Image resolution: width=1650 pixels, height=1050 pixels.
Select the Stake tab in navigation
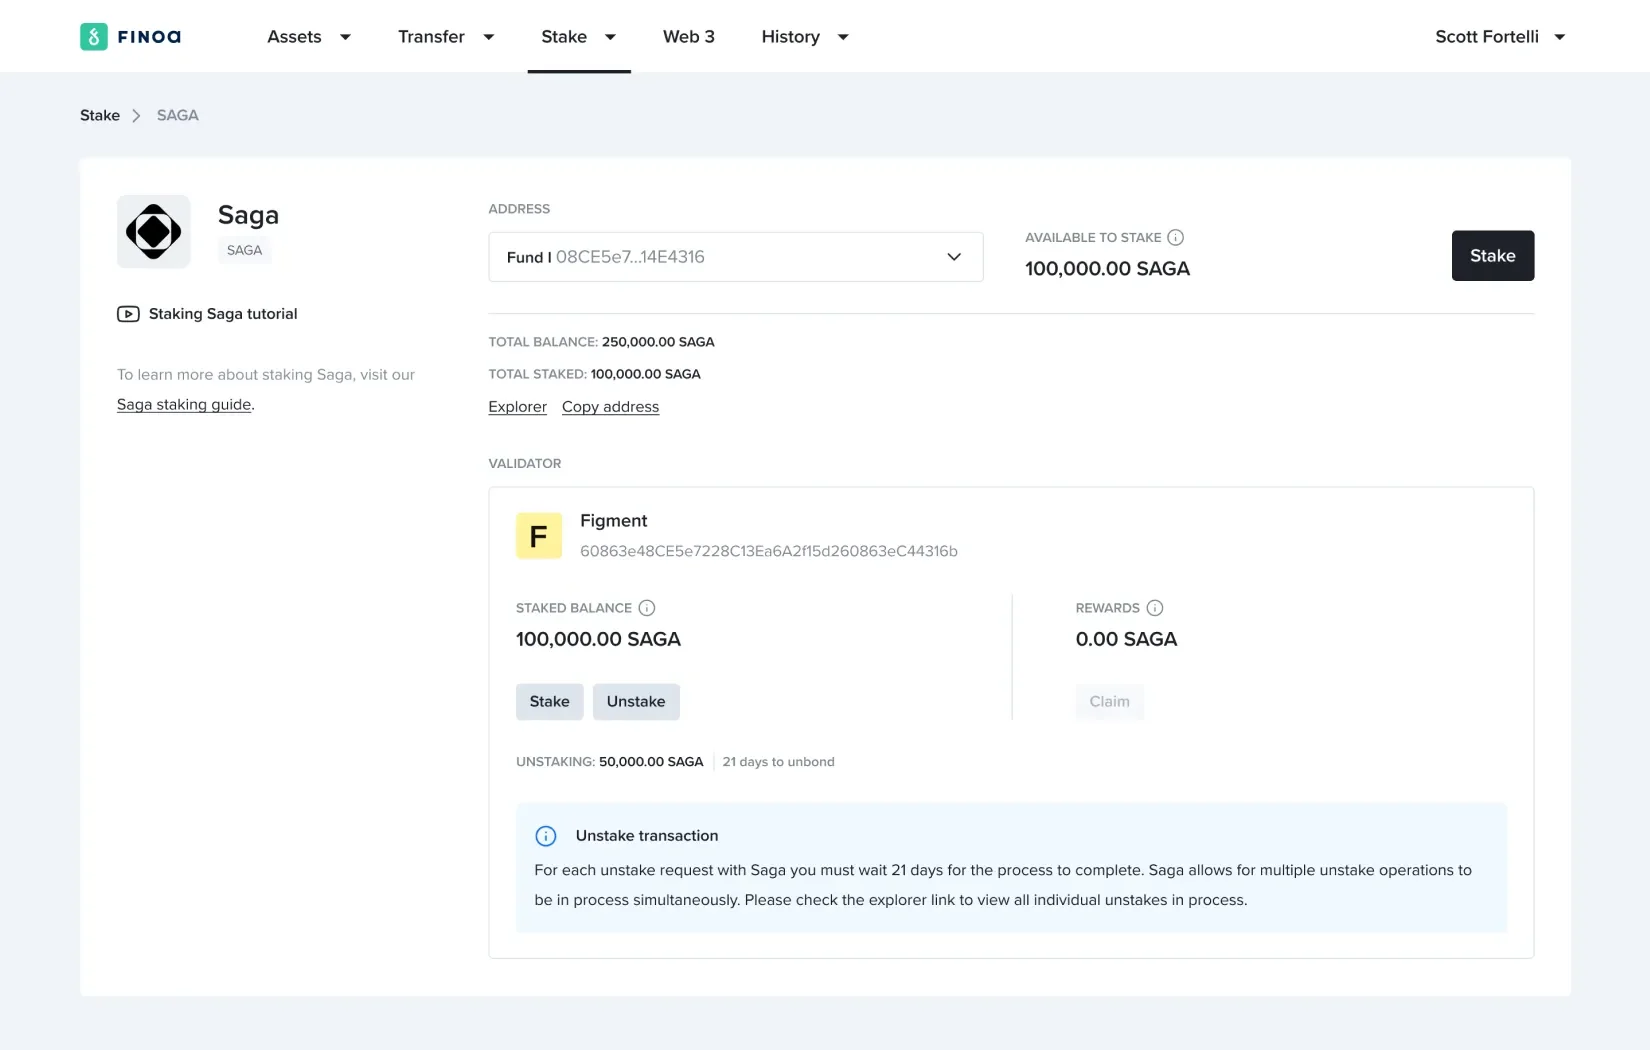tap(564, 37)
